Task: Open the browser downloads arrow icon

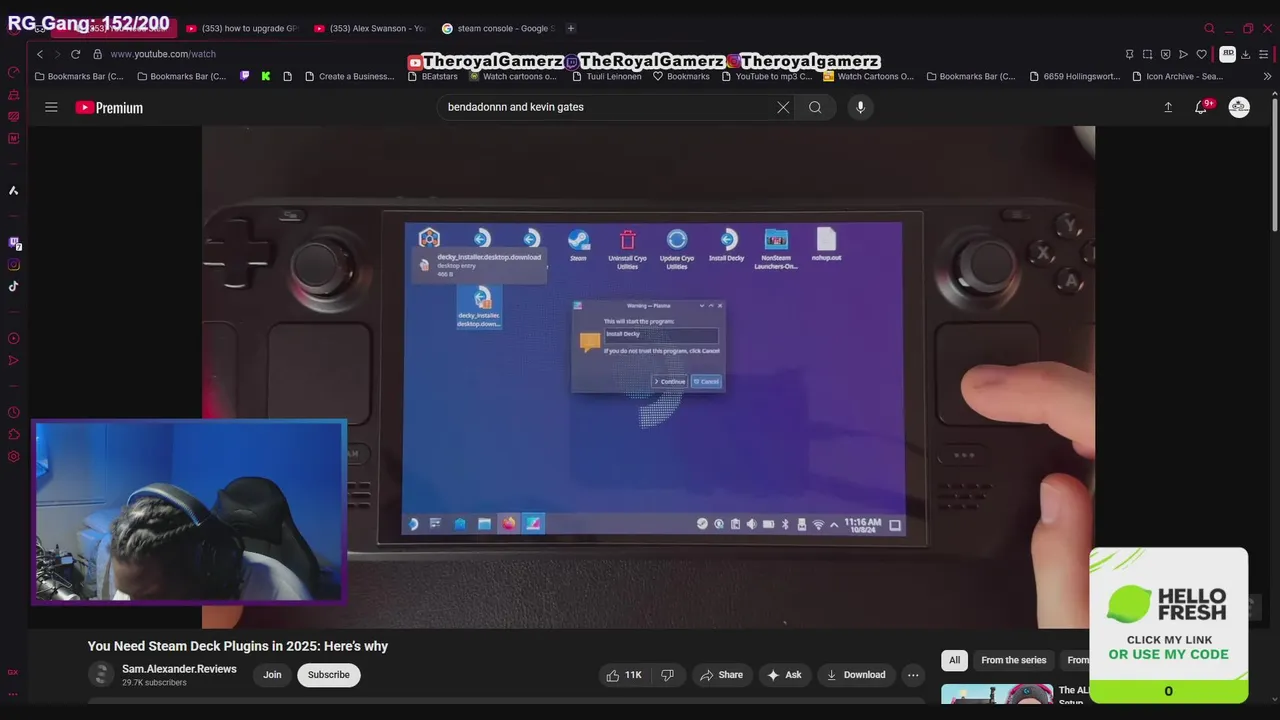Action: (1245, 54)
